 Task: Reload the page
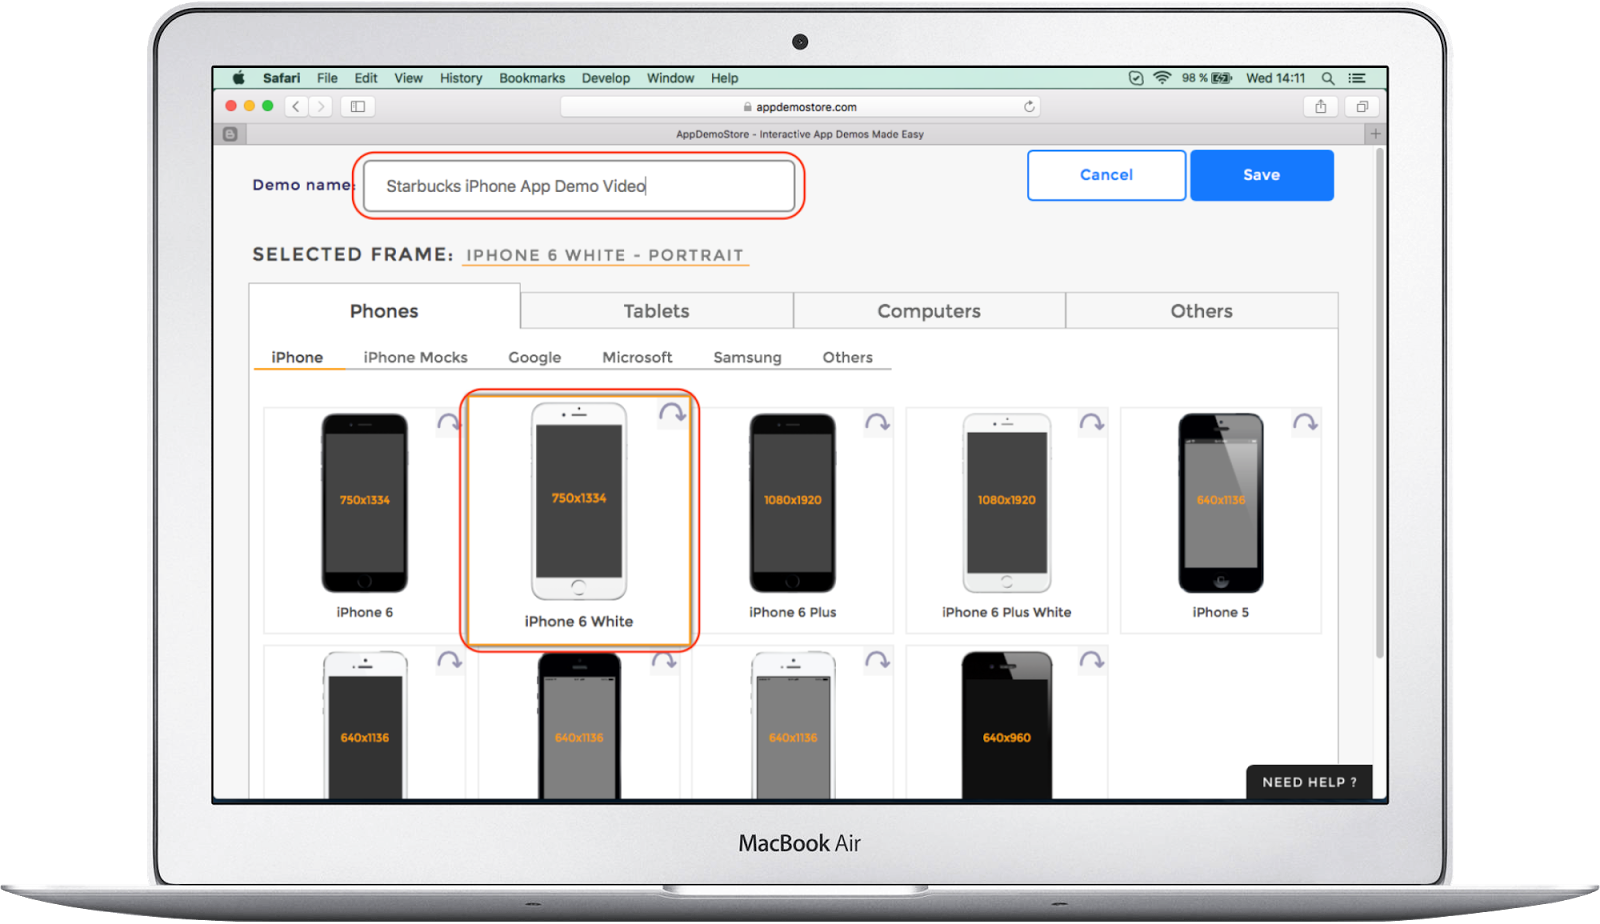[1029, 107]
